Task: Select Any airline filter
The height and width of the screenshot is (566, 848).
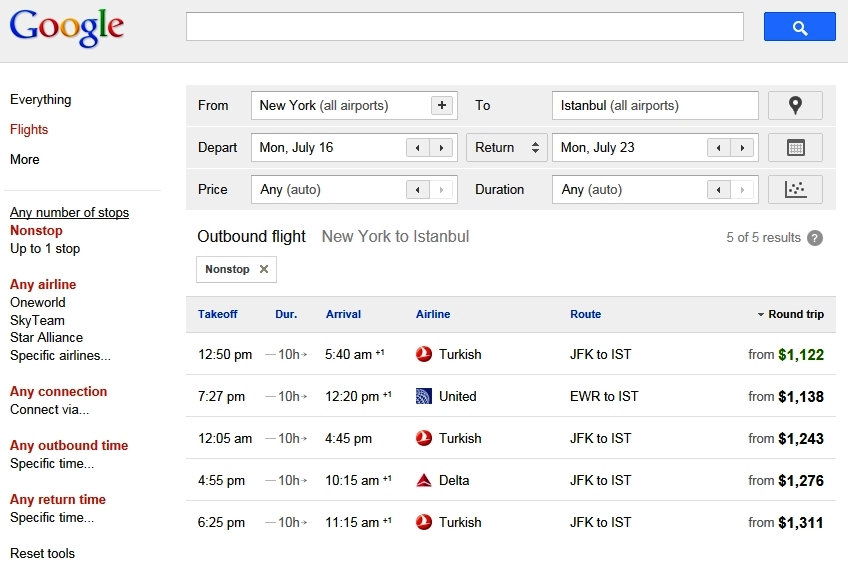Action: (43, 284)
